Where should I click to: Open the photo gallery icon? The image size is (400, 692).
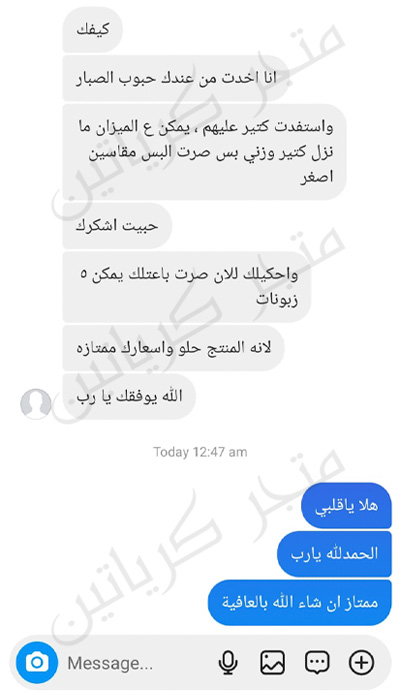pos(272,662)
